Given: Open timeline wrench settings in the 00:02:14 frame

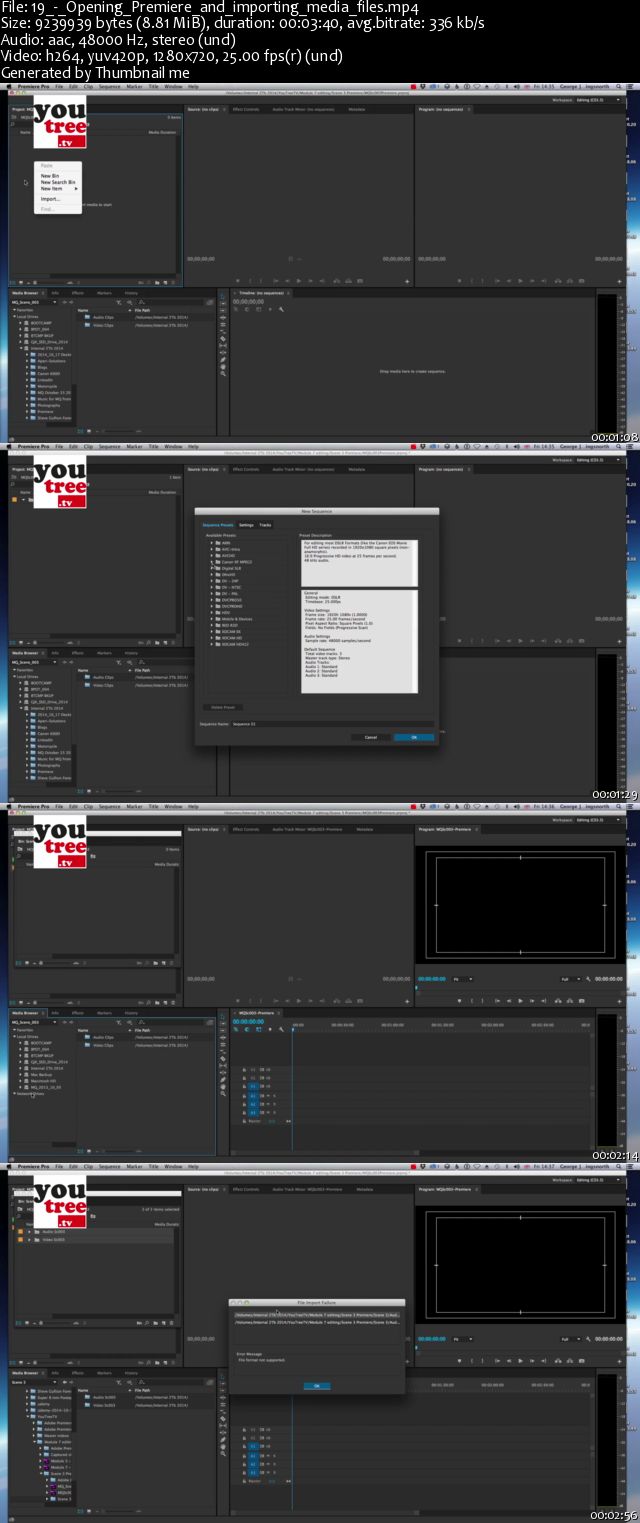Looking at the screenshot, I should point(281,1029).
